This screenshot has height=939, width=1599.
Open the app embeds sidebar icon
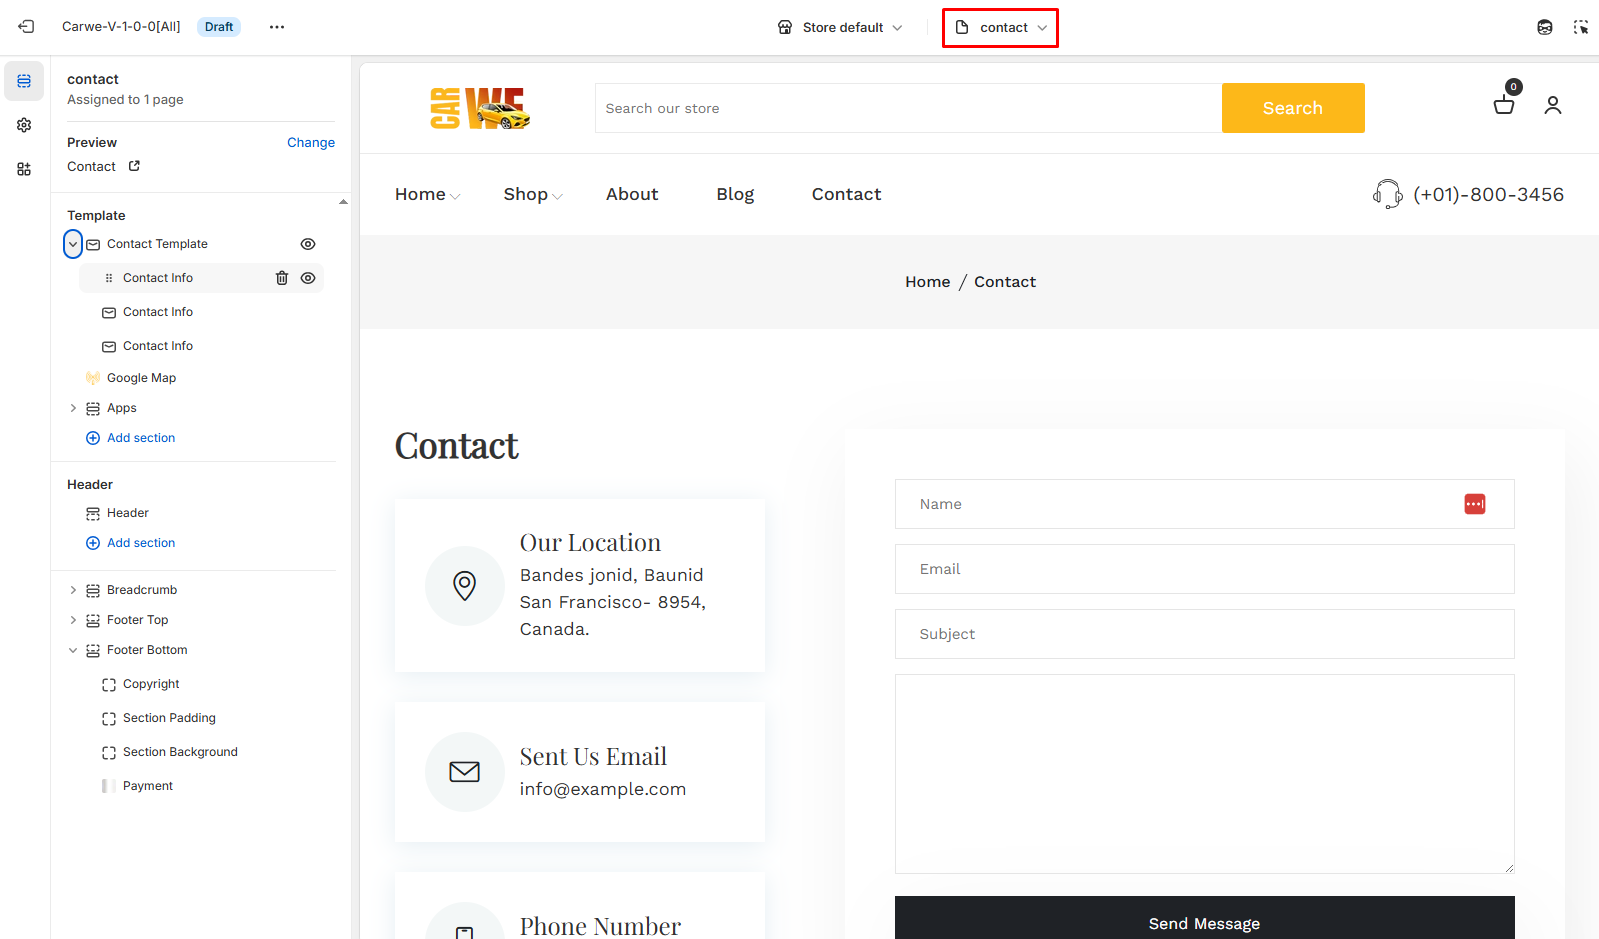[x=24, y=169]
